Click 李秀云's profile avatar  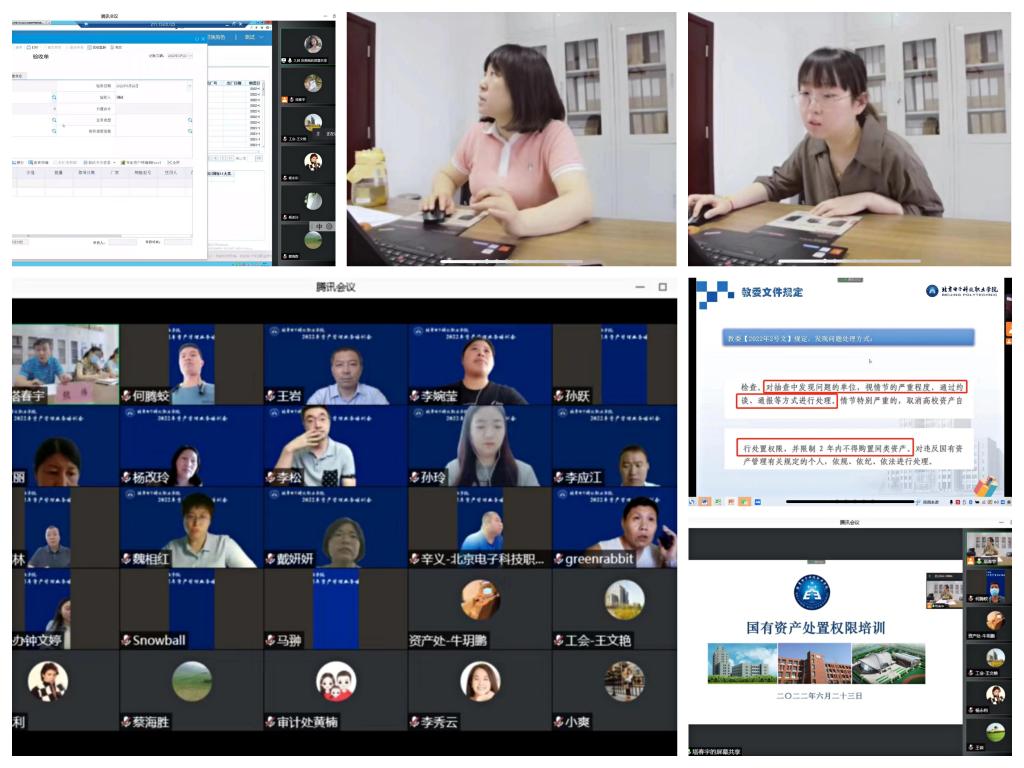click(x=480, y=681)
